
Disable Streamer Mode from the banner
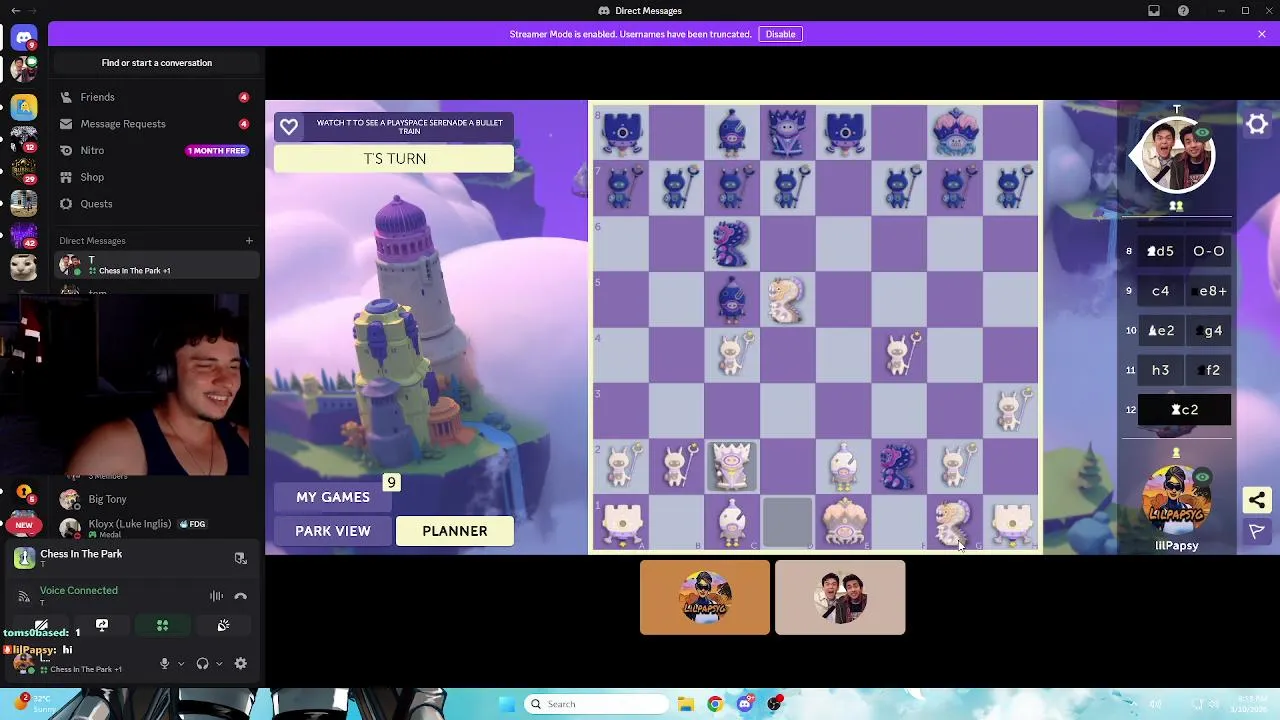[780, 34]
